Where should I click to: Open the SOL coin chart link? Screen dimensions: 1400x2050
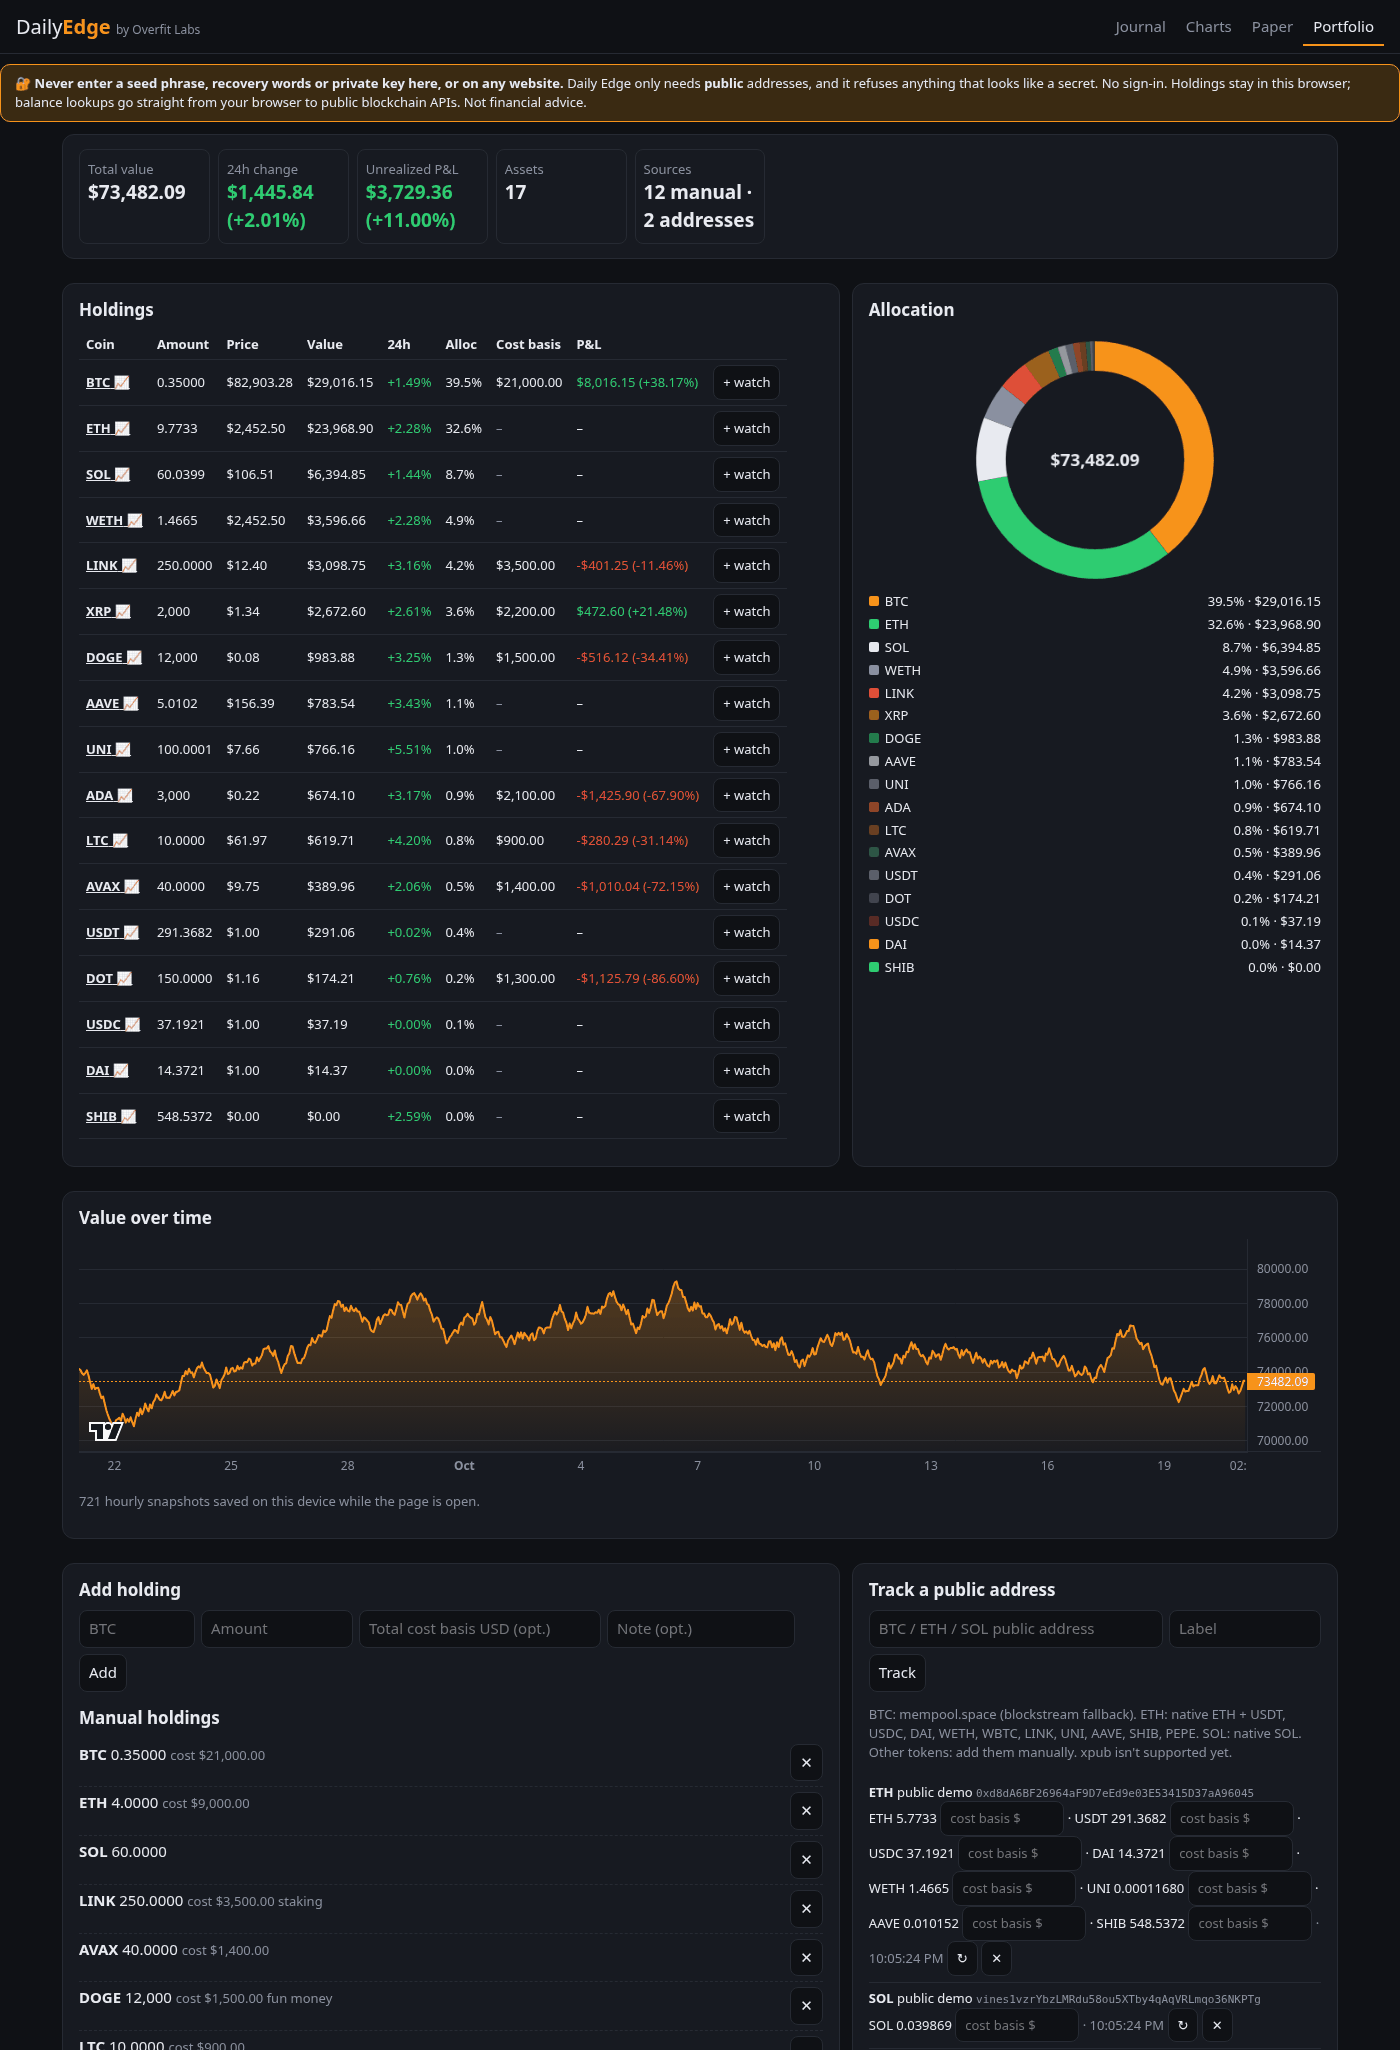(x=108, y=475)
